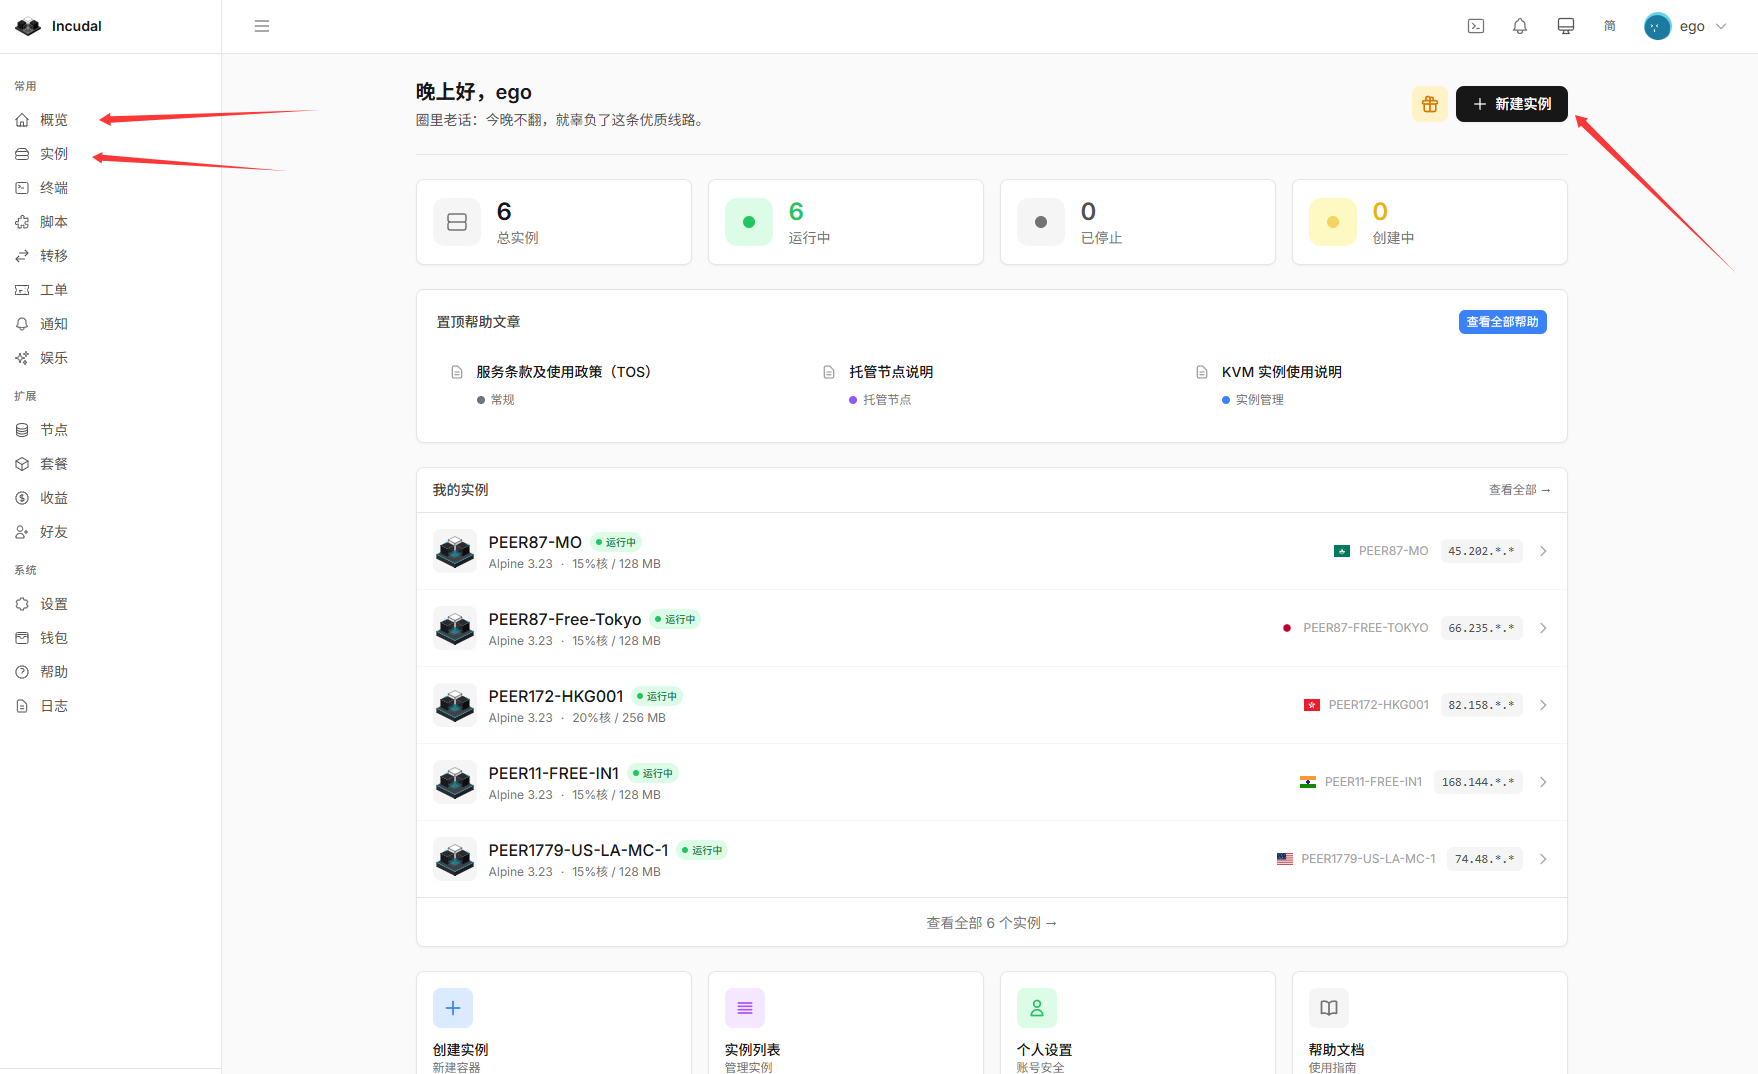Expand the PEER172-HKG001 row chevron

(1543, 705)
